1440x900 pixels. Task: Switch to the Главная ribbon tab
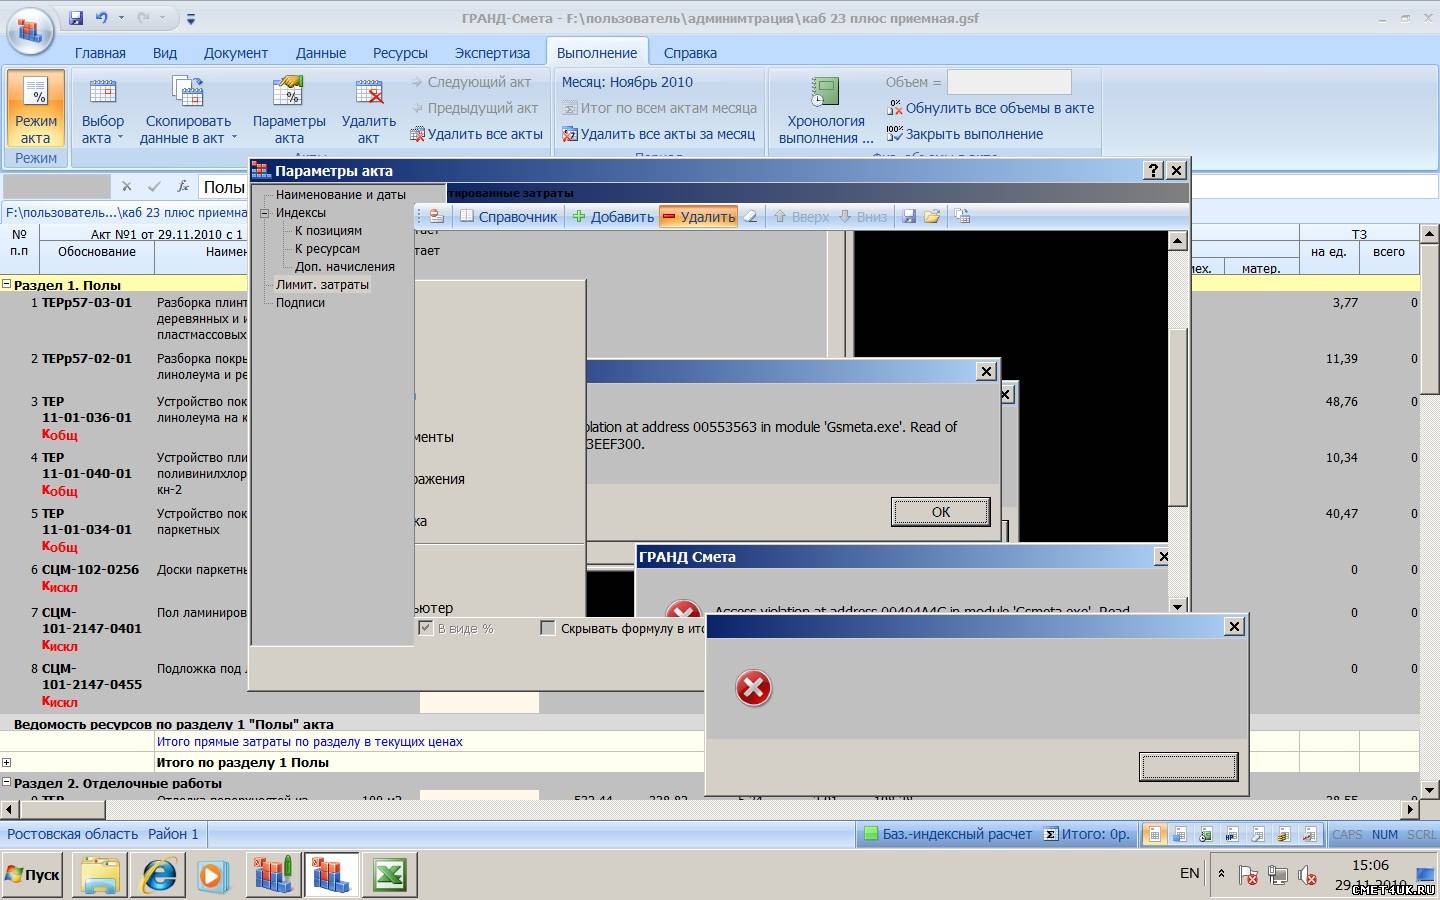click(x=100, y=53)
